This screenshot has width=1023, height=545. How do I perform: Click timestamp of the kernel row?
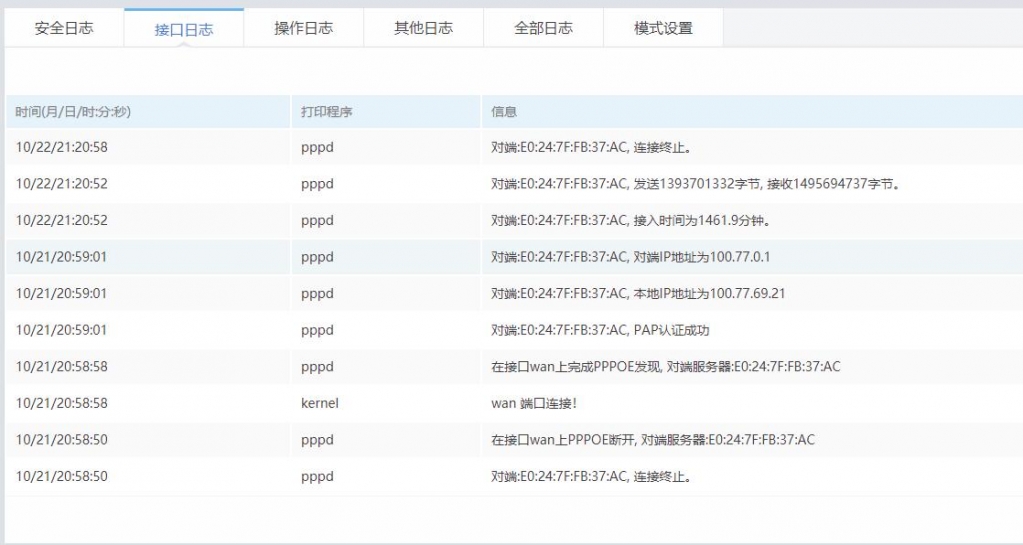point(61,403)
